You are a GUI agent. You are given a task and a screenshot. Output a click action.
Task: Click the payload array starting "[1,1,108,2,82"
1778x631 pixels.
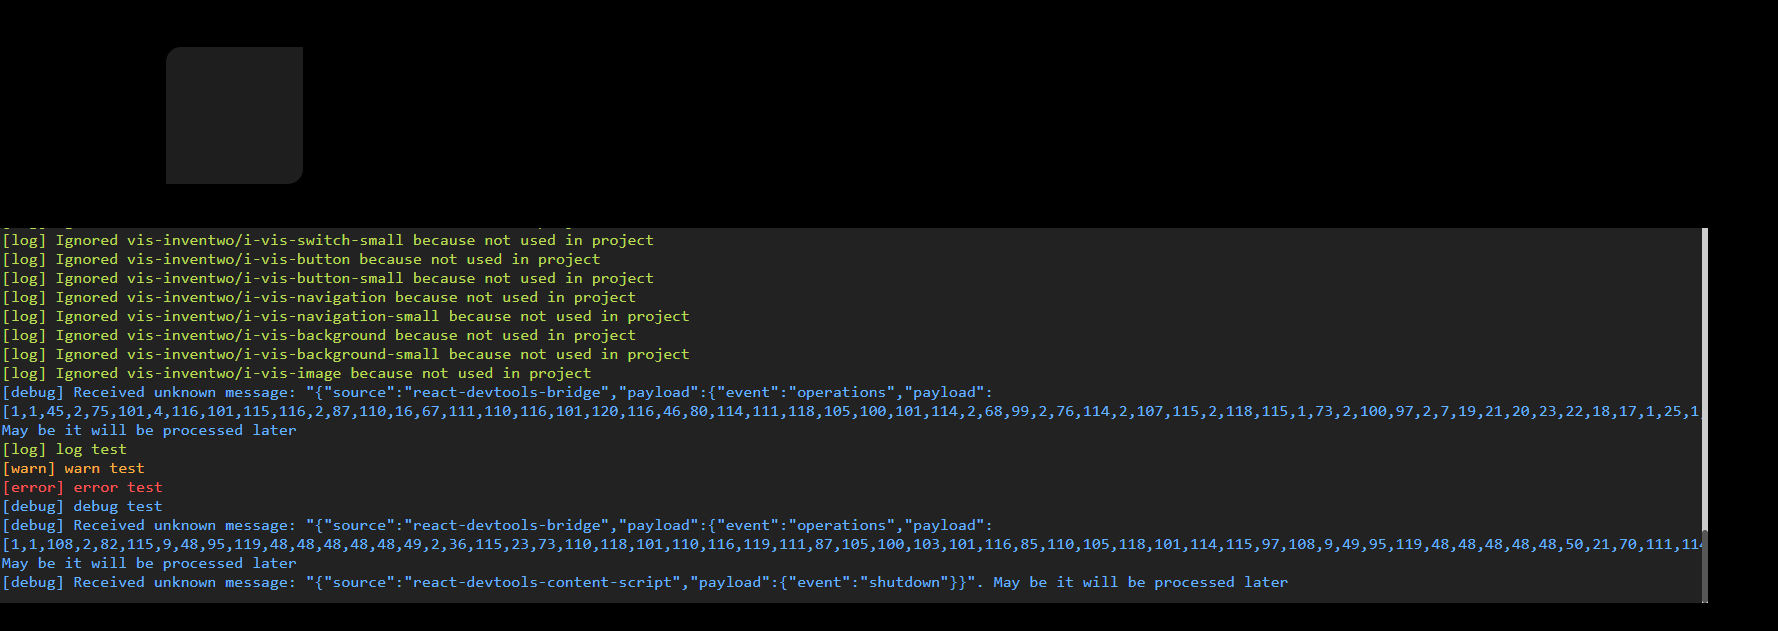click(x=850, y=545)
